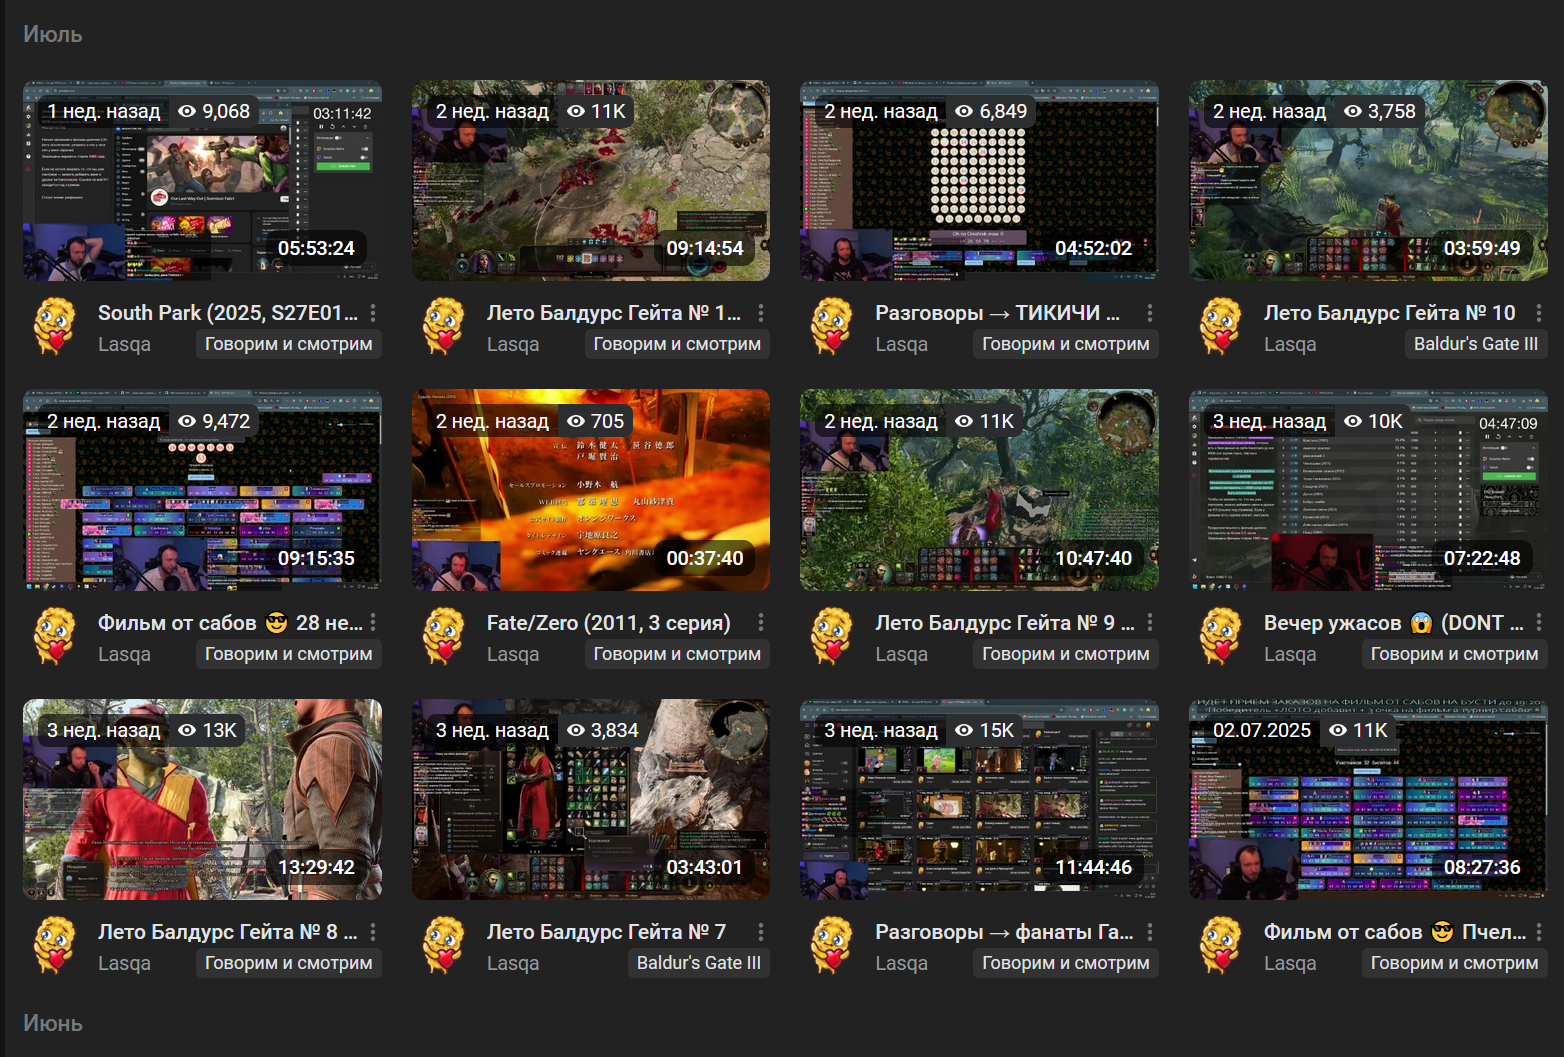
Task: Open the channel avatar beside the 09:14:54 Балдурс video
Action: point(444,327)
